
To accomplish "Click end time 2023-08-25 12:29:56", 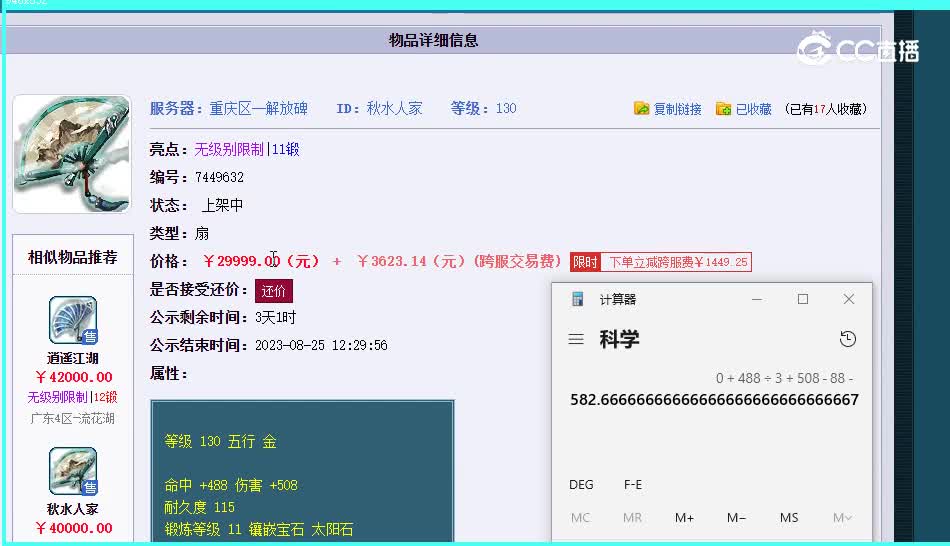I will (x=321, y=345).
